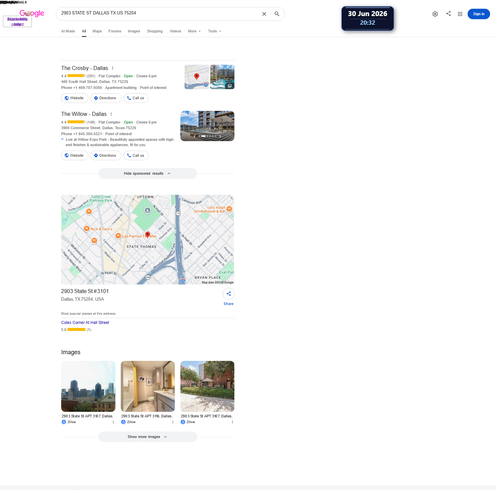Viewport: 500px width, 490px height.
Task: Click The Willow Website button
Action: point(74,155)
